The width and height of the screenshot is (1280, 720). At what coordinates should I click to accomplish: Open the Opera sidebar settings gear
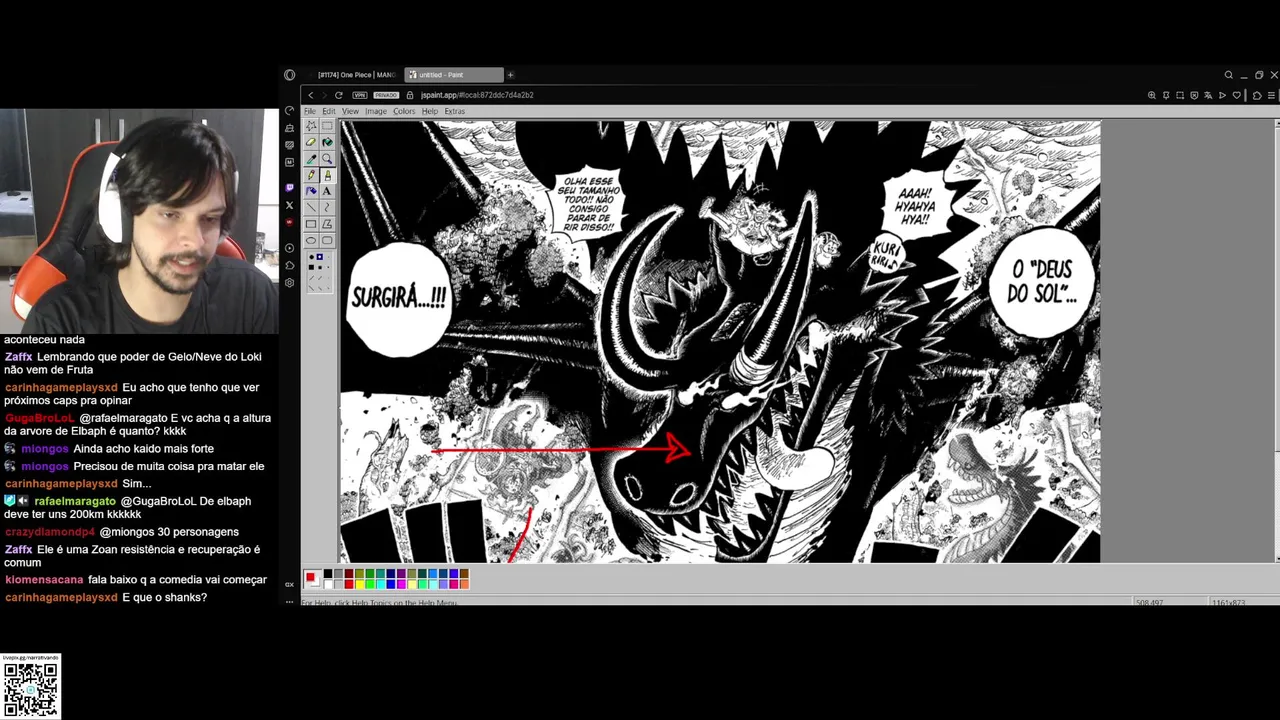click(289, 283)
